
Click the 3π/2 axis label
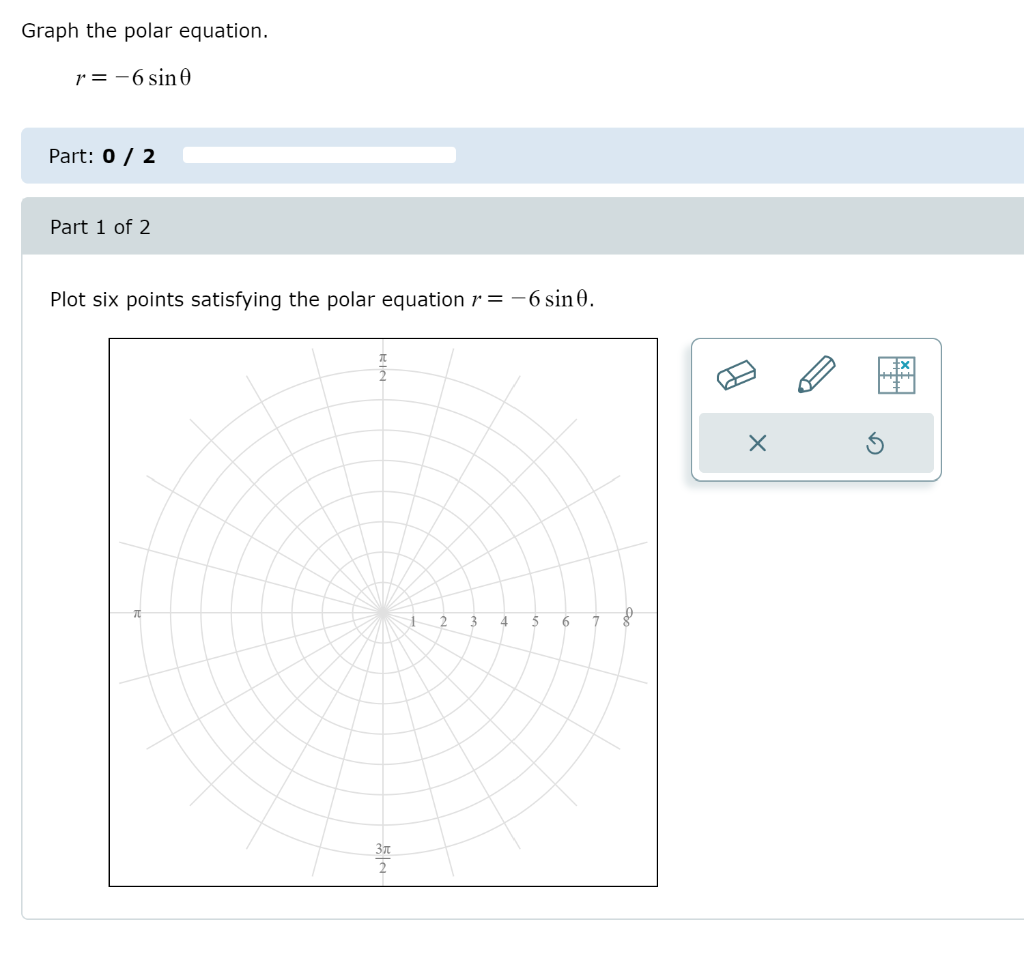[381, 858]
